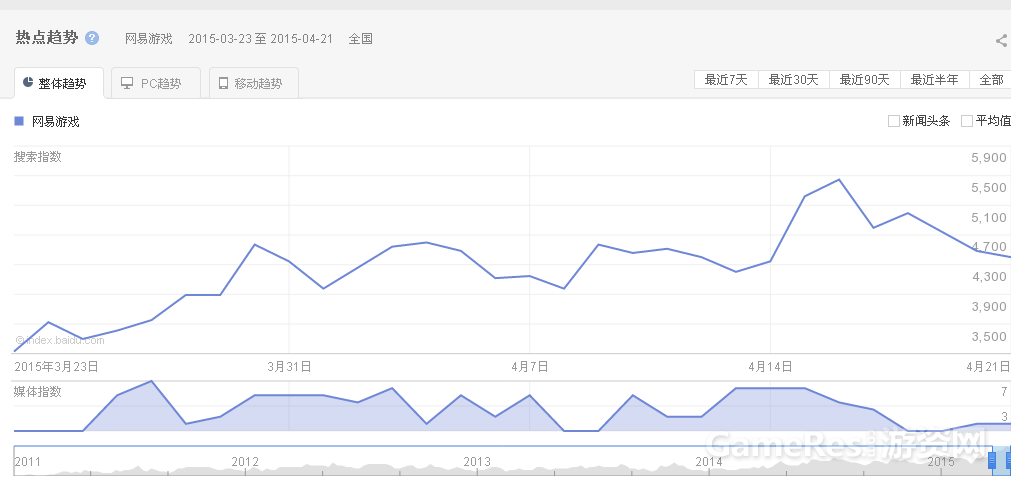
Task: Click the 2015年3月23日 date label
Action: [x=56, y=367]
